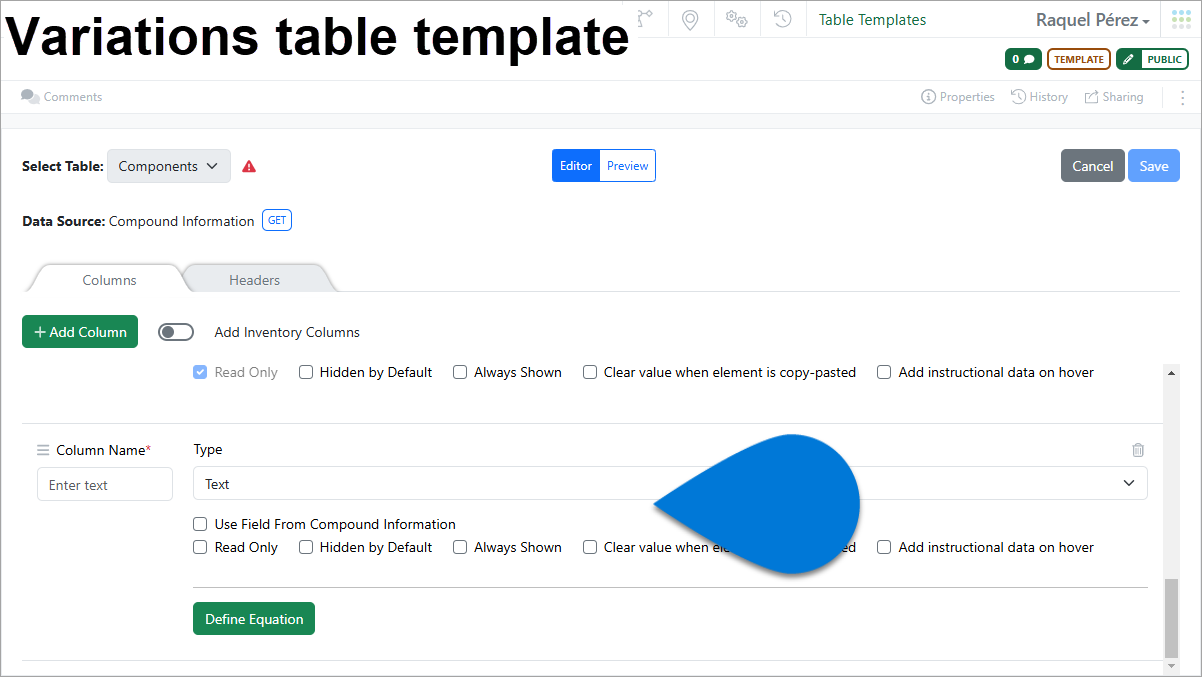Screen dimensions: 1202x677
Task: Click the green comment count badge
Action: point(1022,59)
